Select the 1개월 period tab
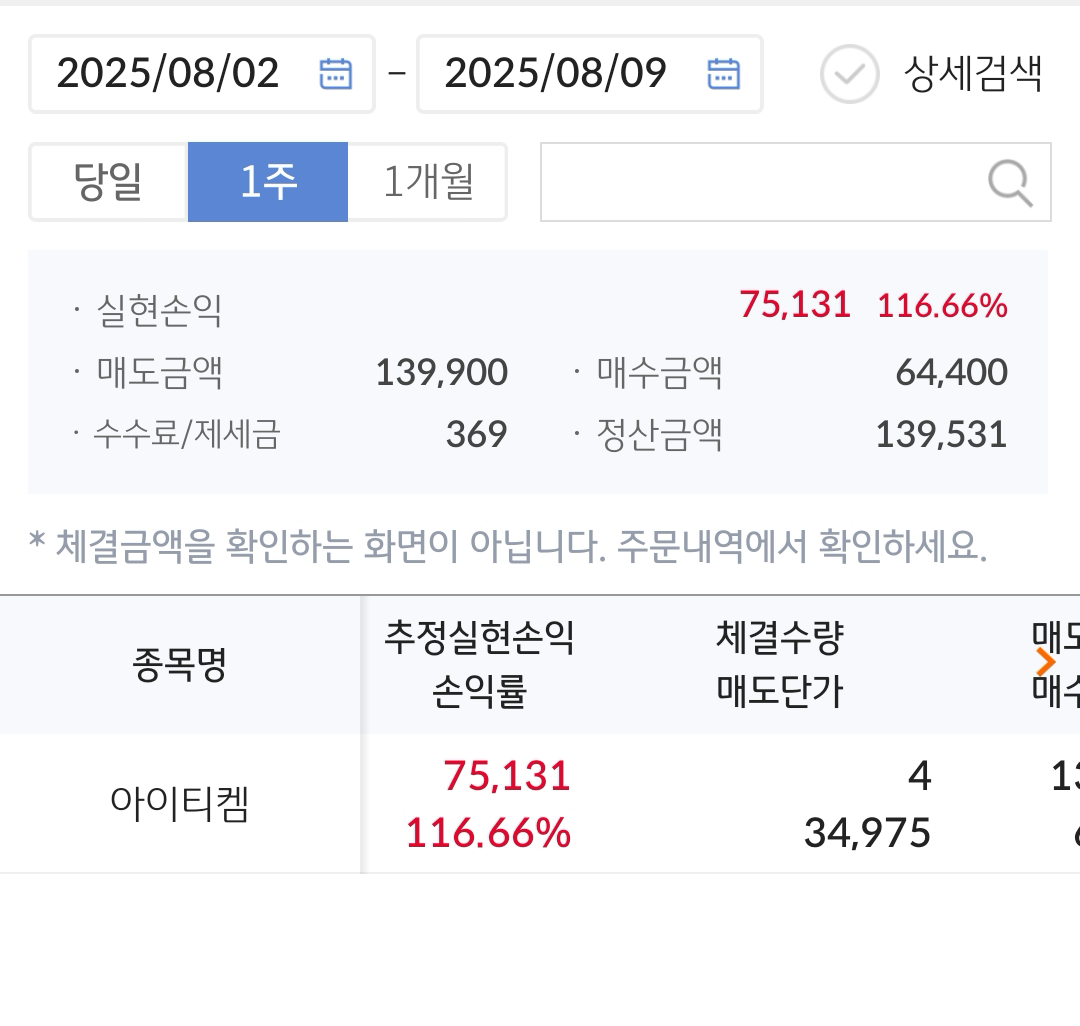The width and height of the screenshot is (1080, 1026). point(428,182)
